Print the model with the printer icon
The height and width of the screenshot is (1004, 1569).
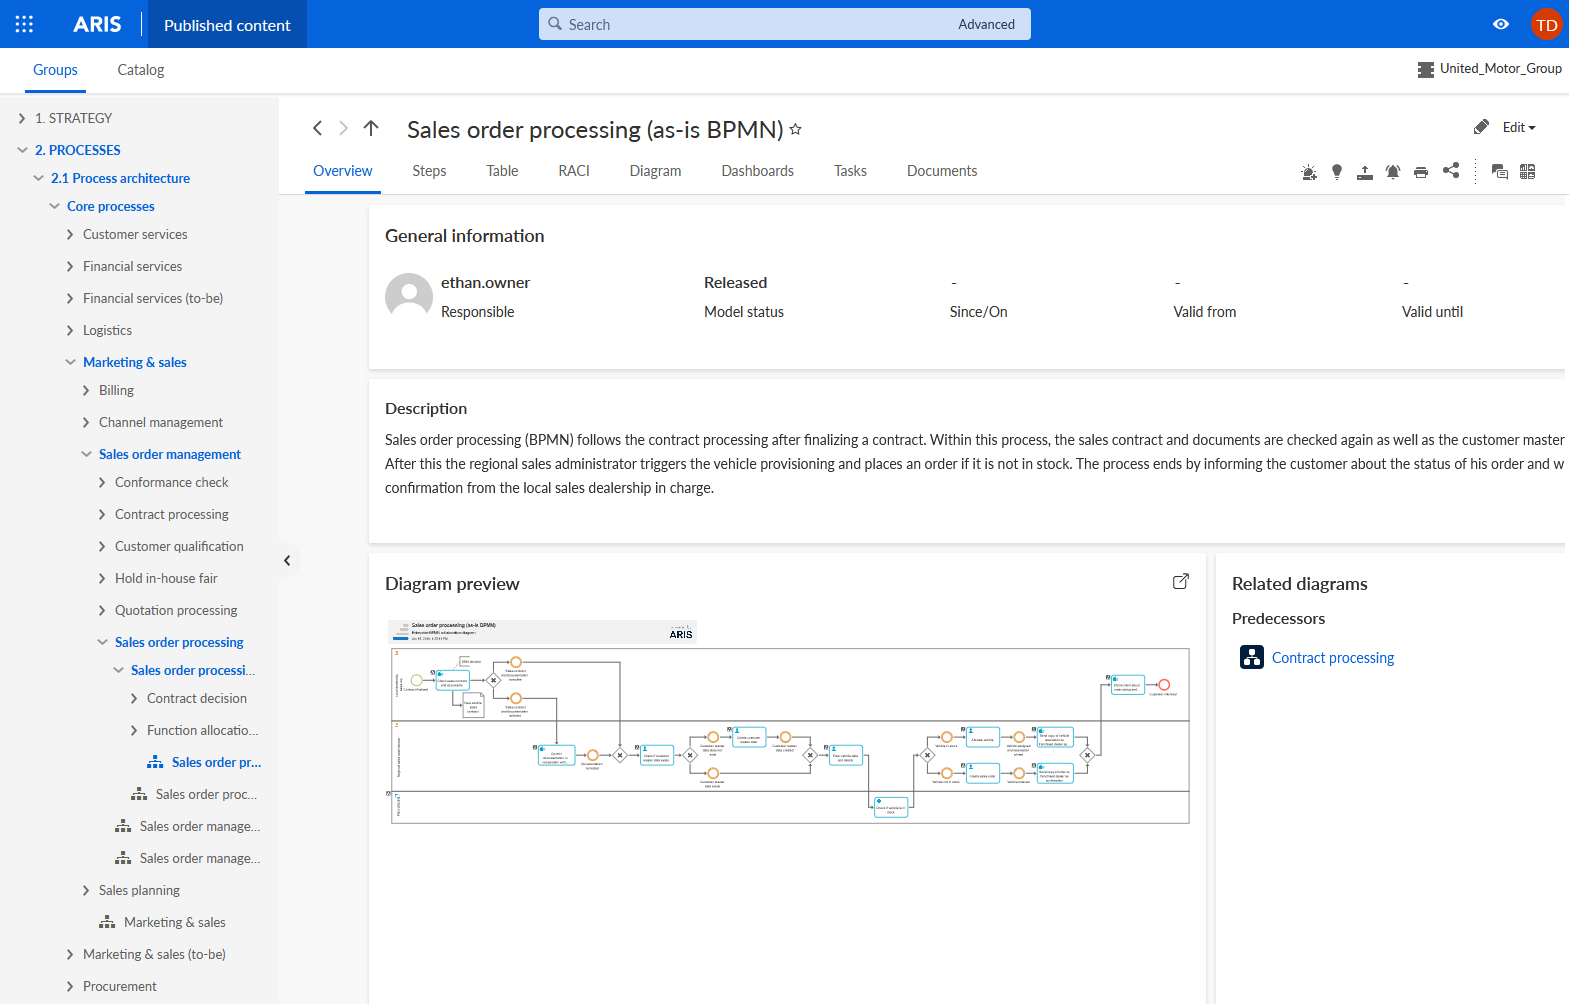pos(1421,172)
